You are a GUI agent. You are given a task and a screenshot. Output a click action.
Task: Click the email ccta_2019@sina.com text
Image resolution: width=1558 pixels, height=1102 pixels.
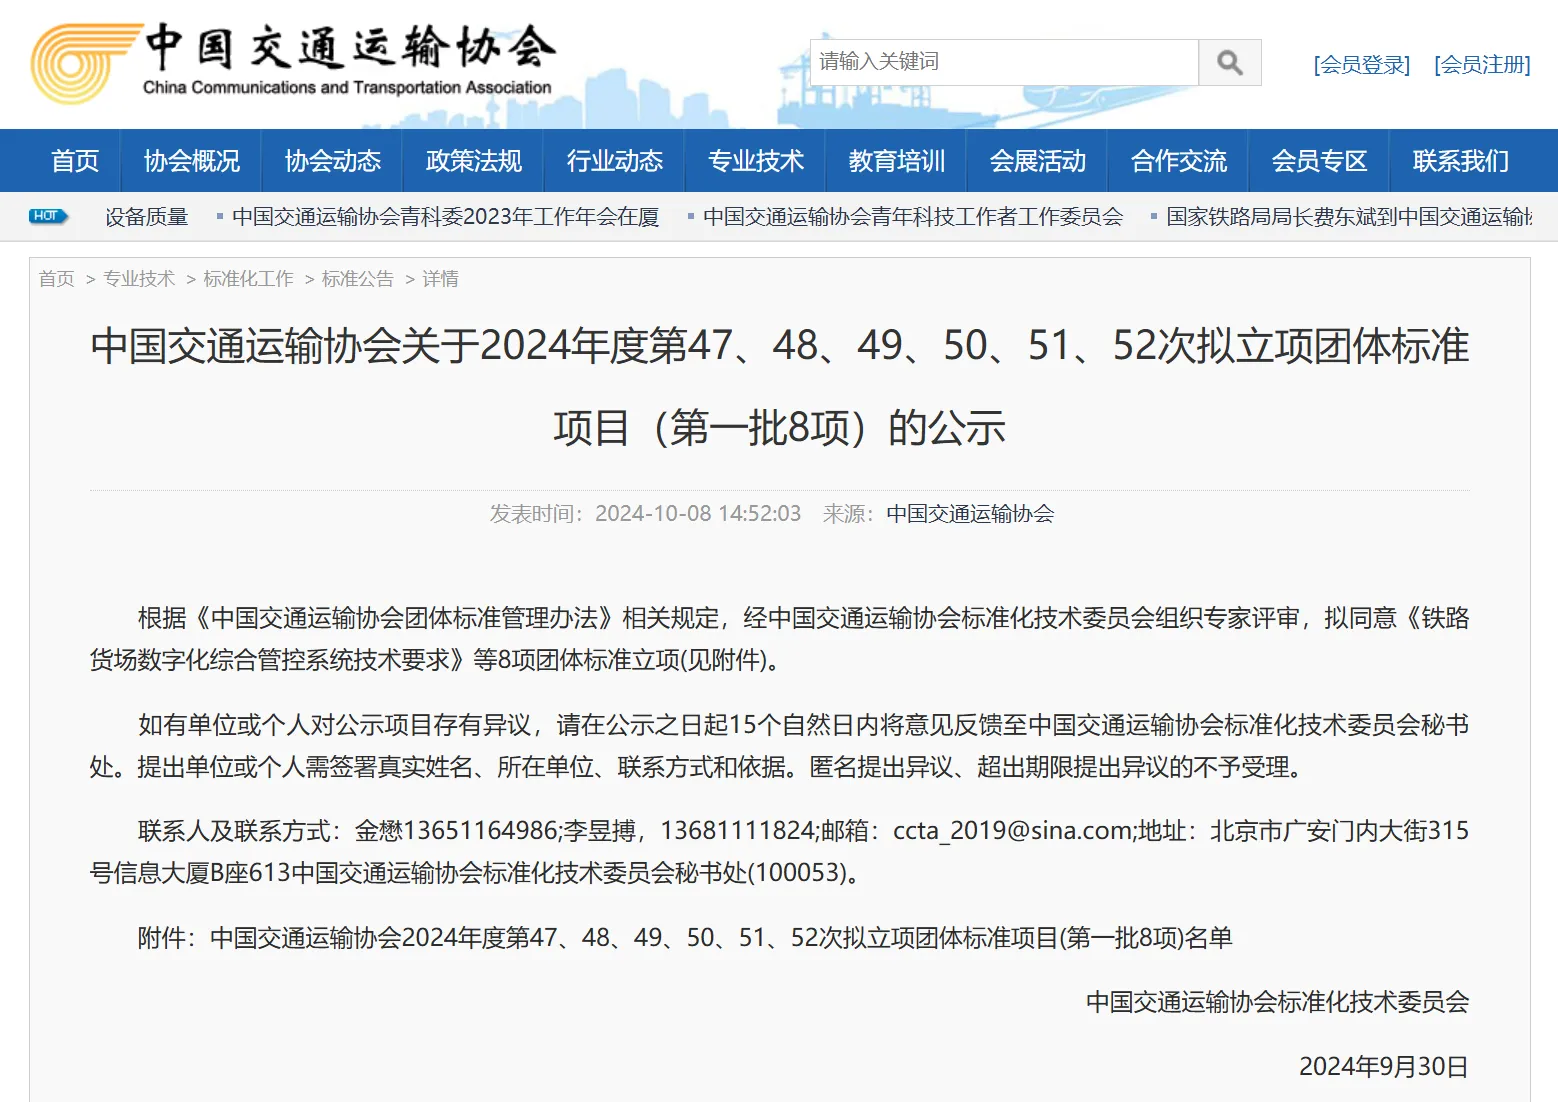[1012, 831]
